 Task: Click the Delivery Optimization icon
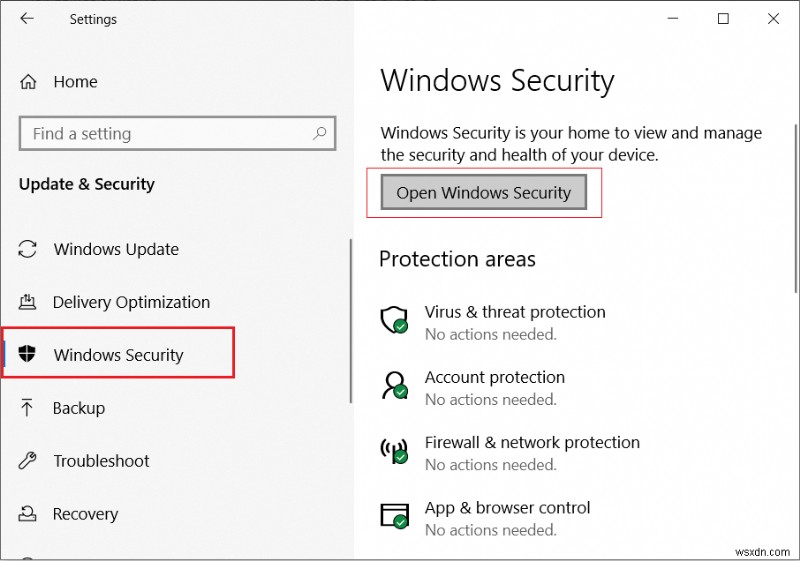point(29,302)
